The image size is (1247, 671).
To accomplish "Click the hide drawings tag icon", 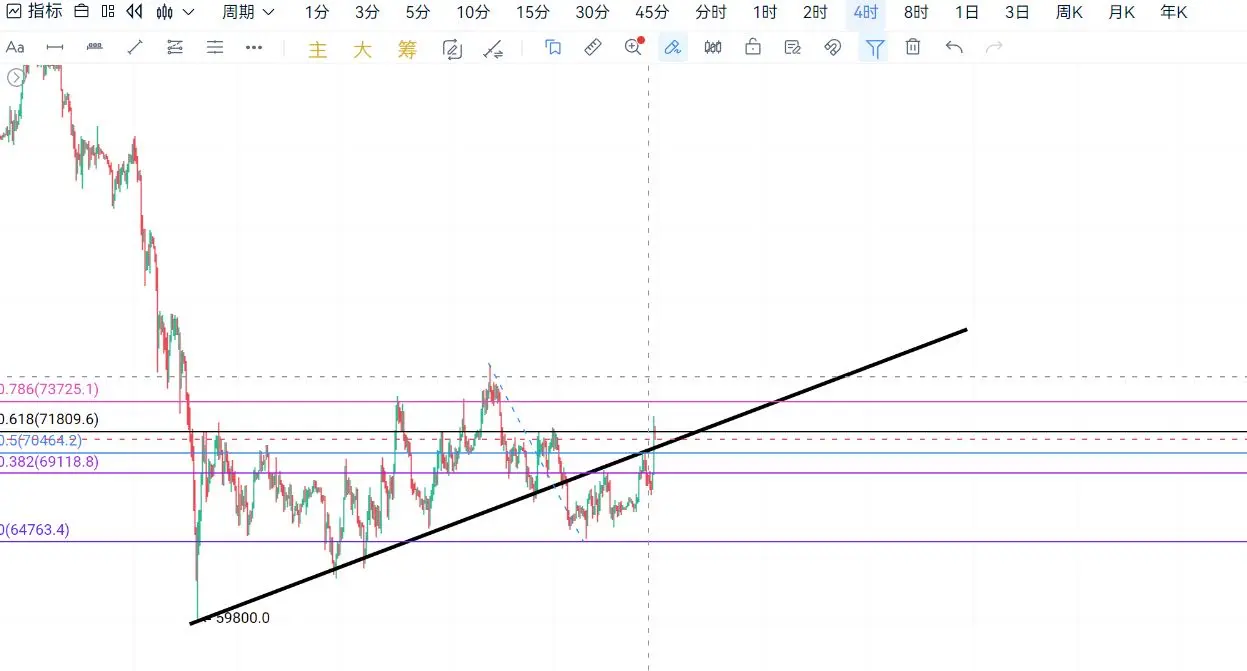I will pos(833,47).
